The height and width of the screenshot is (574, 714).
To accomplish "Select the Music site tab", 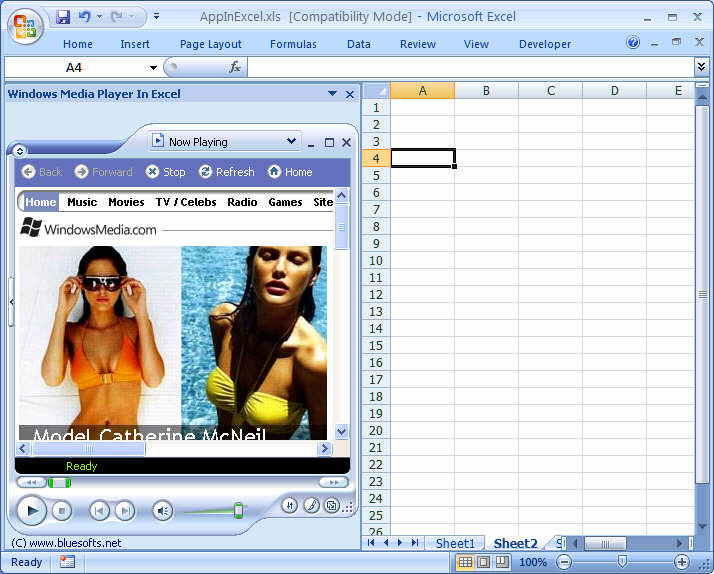I will click(82, 202).
